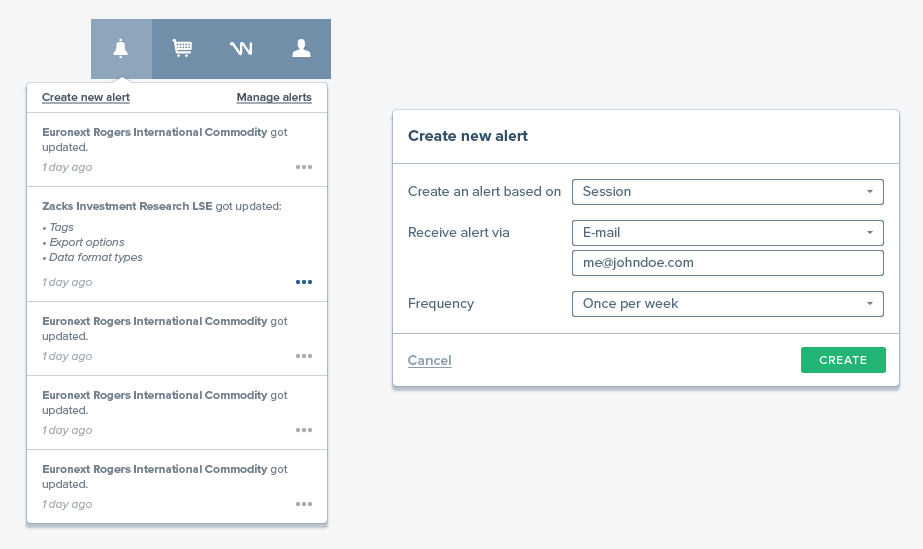Open options dots for Zacks Investment Research notification

pyautogui.click(x=304, y=282)
